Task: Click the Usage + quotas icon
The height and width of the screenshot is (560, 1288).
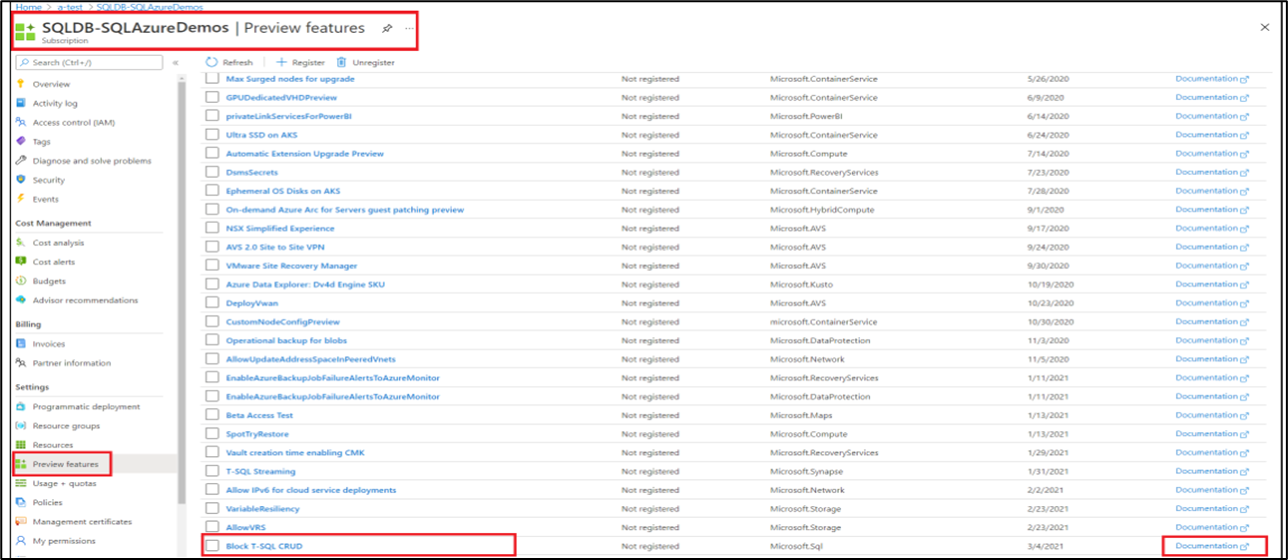Action: [22, 483]
